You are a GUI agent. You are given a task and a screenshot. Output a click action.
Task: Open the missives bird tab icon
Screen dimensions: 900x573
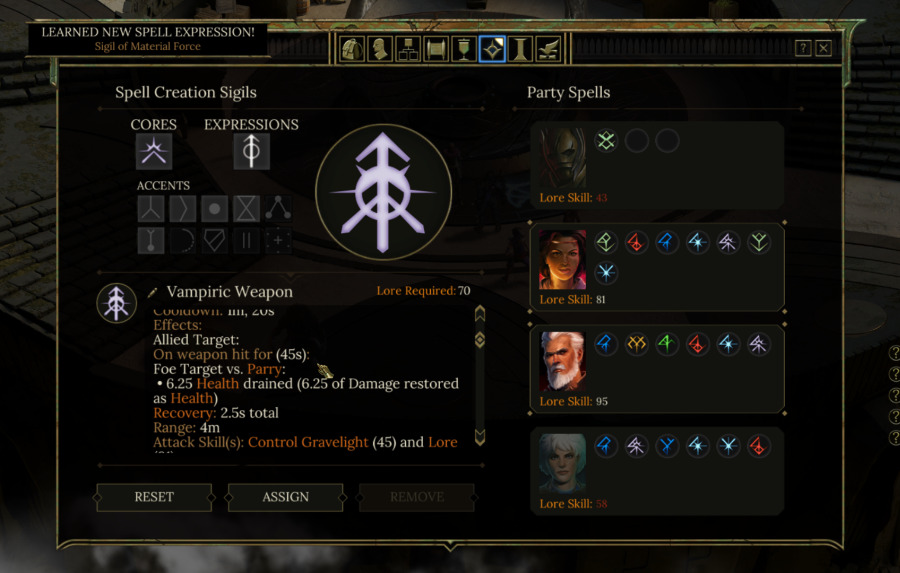(x=548, y=49)
